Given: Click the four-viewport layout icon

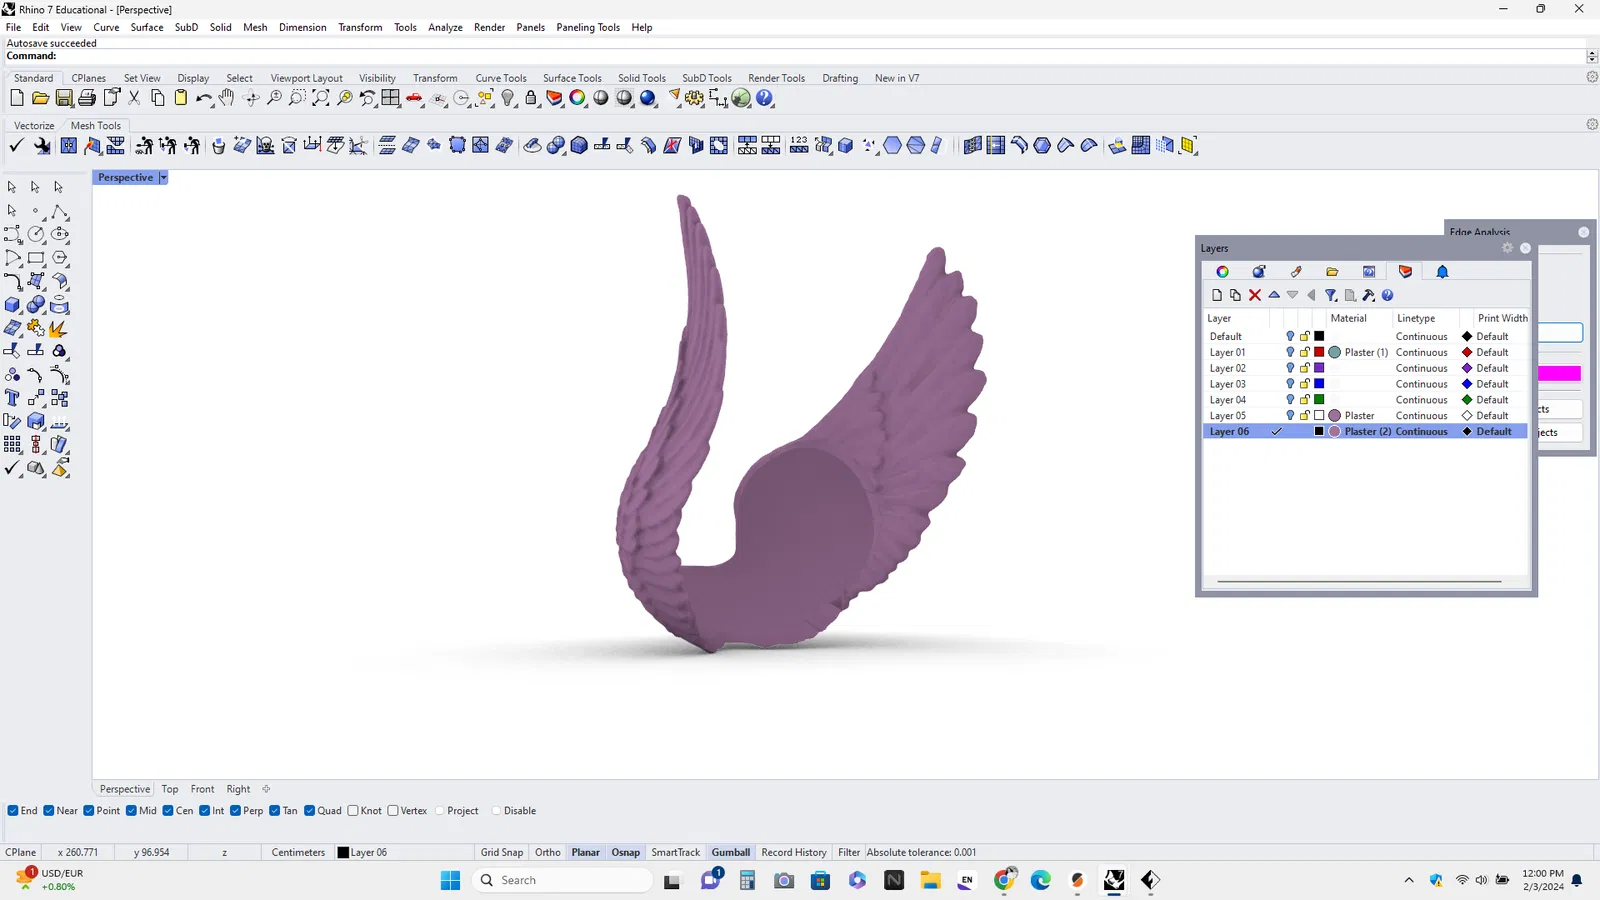Looking at the screenshot, I should pos(391,98).
